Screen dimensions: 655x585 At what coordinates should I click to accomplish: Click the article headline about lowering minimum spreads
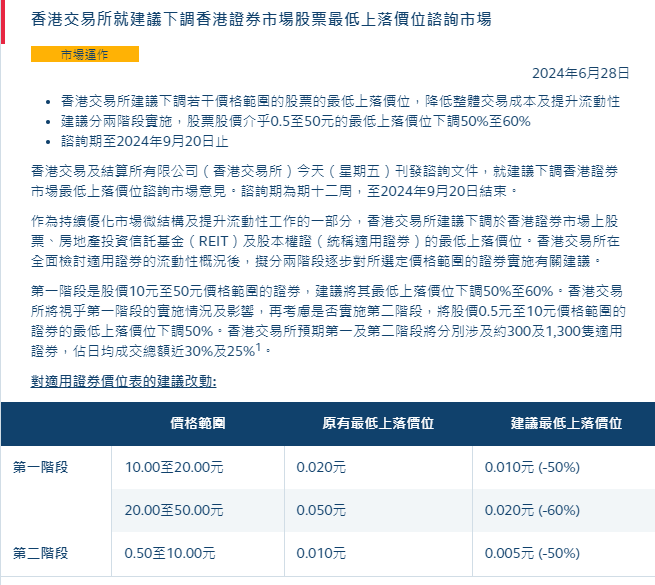click(x=261, y=19)
